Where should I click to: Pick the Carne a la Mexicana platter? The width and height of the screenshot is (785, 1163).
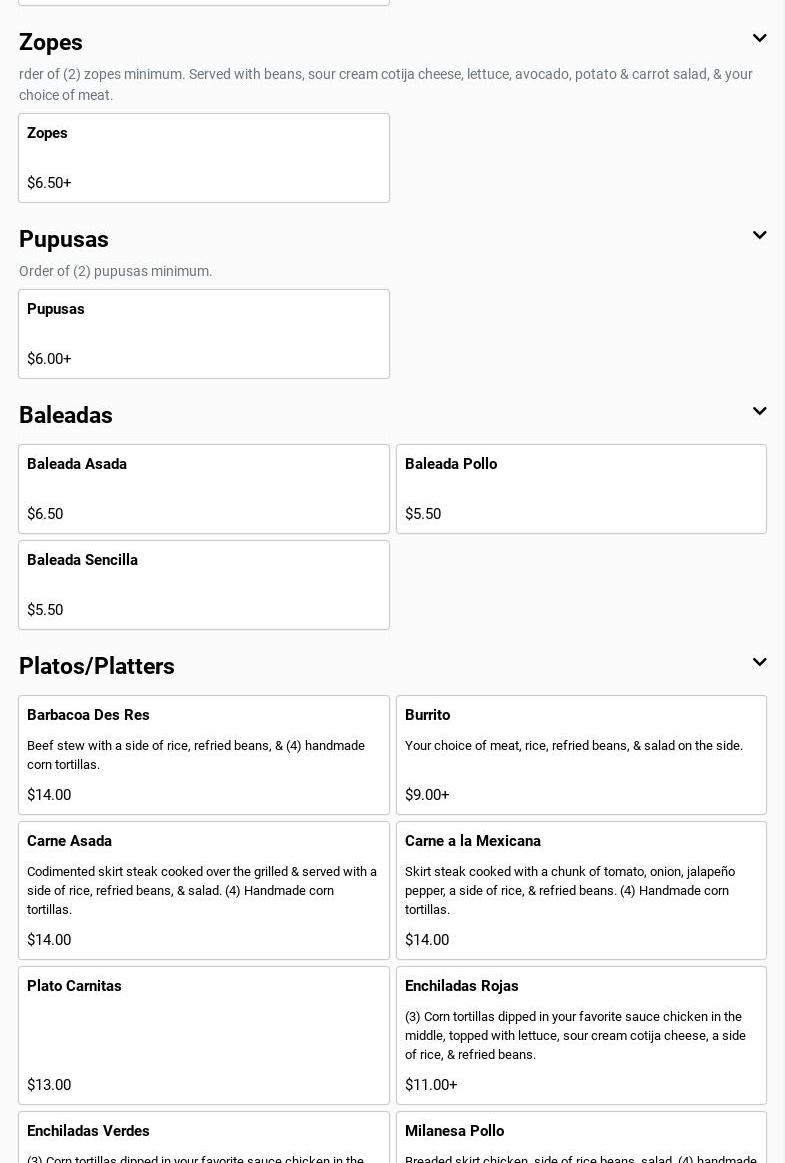click(581, 890)
